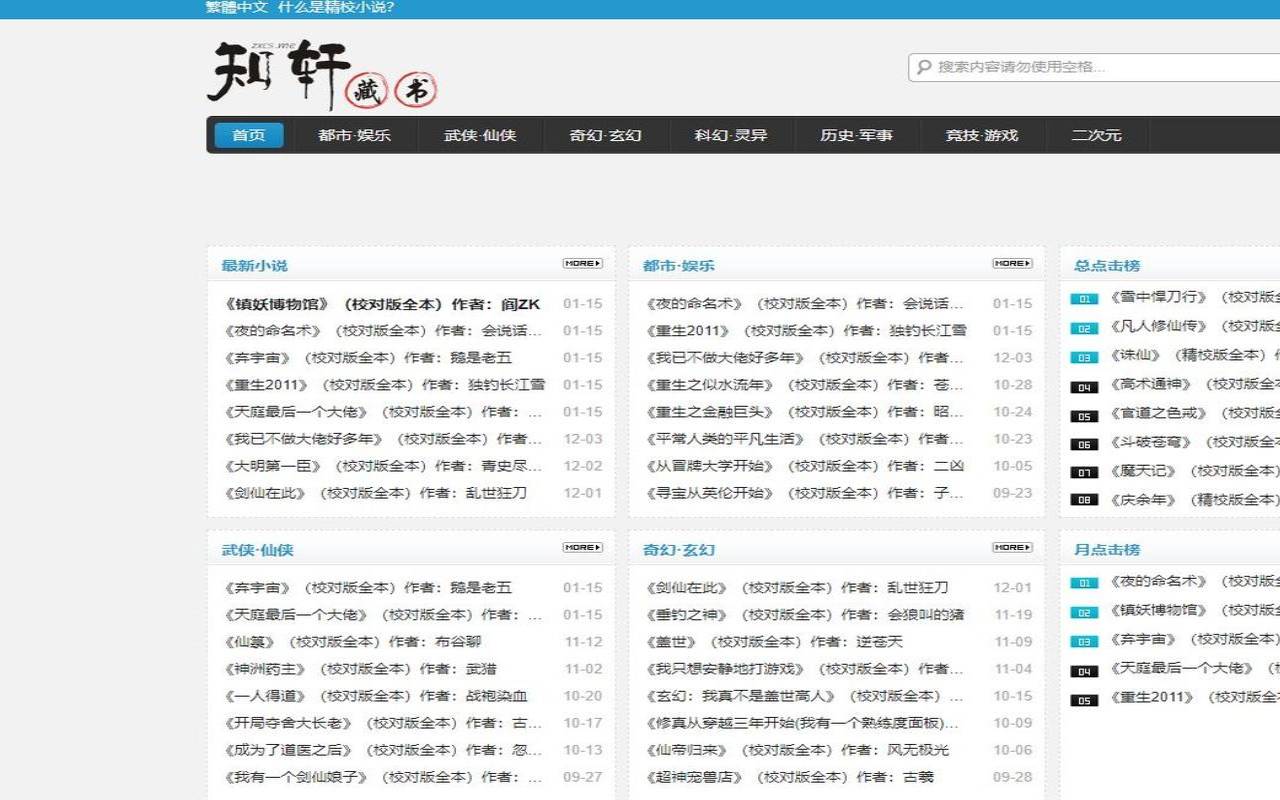Open 《庆余年》 in 总点击榜
This screenshot has height=800, width=1280.
click(1193, 500)
